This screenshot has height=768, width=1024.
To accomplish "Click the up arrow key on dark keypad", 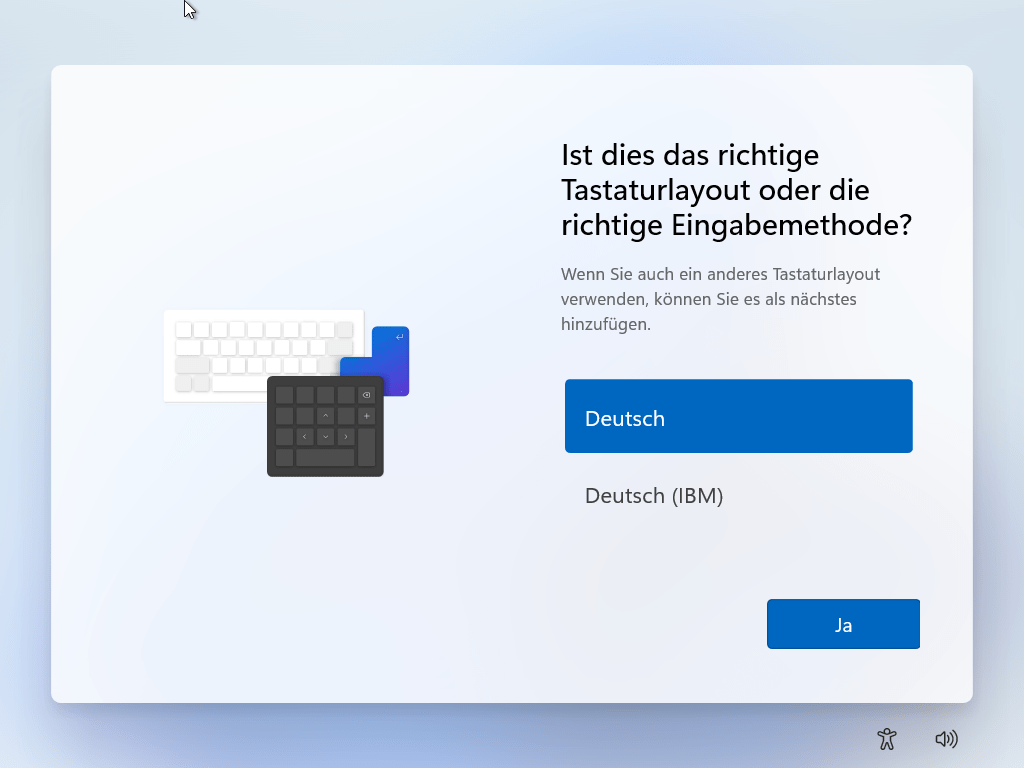I will (x=326, y=416).
